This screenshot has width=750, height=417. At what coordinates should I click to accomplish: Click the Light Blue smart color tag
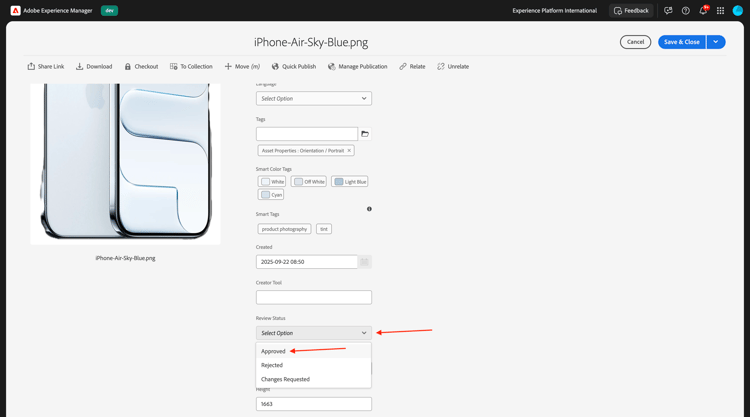coord(350,182)
